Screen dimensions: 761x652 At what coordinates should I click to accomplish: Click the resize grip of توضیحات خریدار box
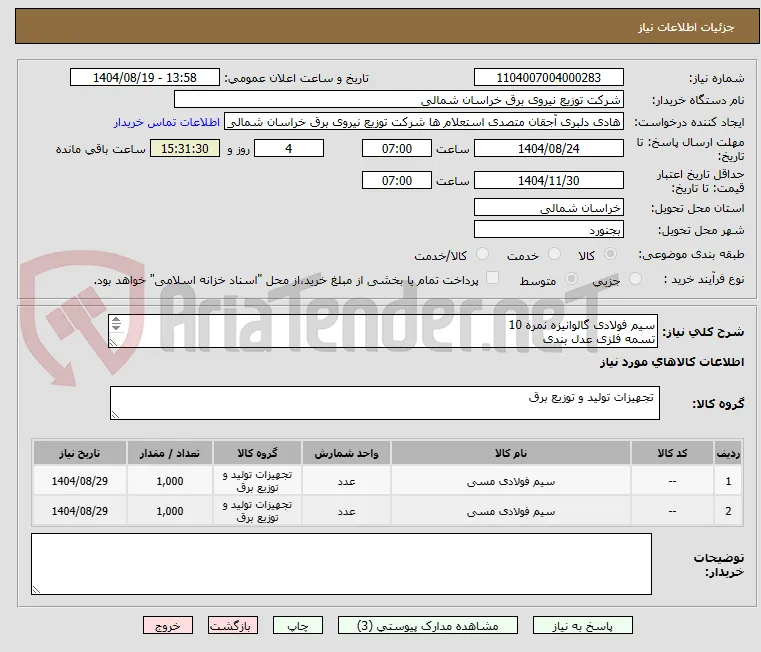click(x=36, y=590)
